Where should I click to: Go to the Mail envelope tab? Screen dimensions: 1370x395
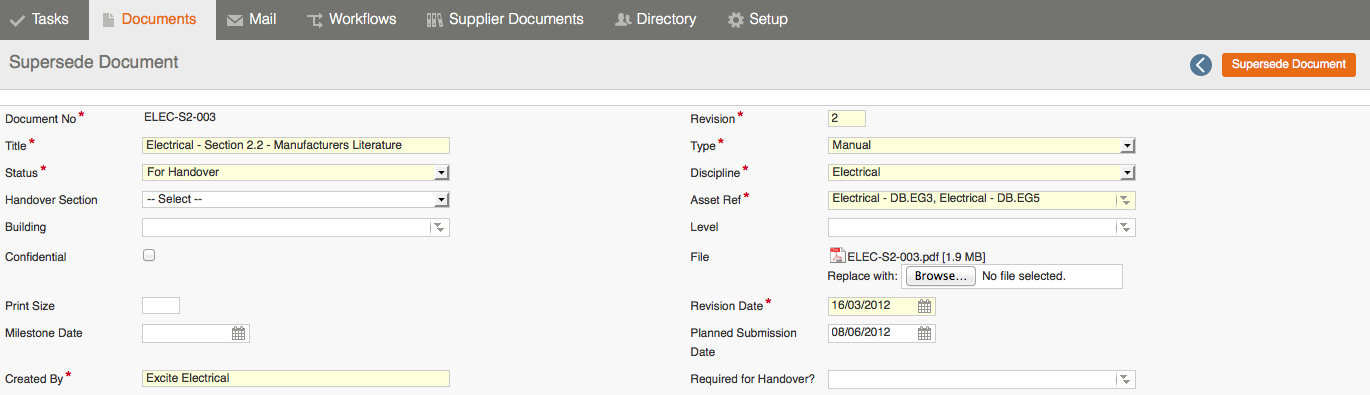click(251, 19)
